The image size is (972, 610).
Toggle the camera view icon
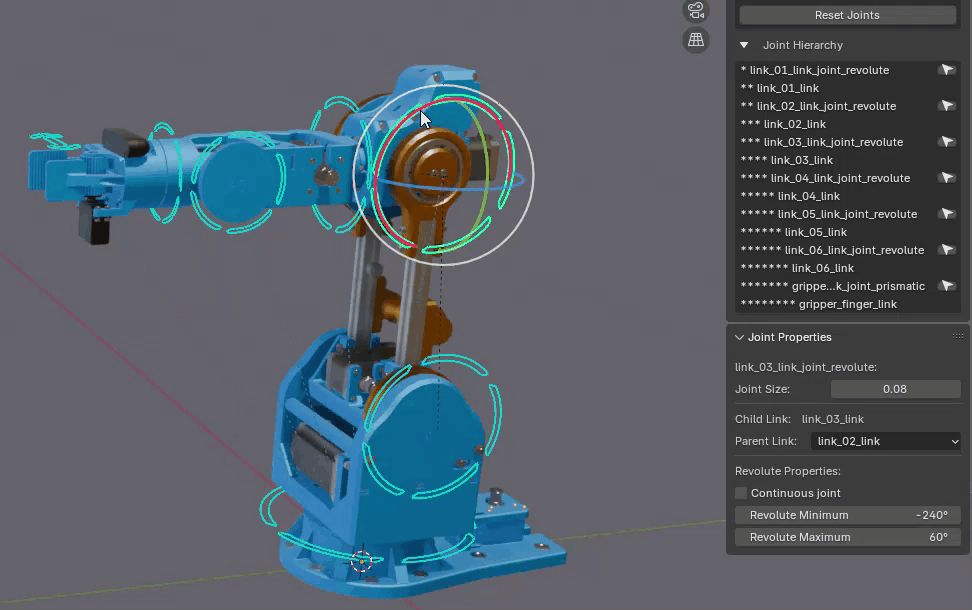696,11
